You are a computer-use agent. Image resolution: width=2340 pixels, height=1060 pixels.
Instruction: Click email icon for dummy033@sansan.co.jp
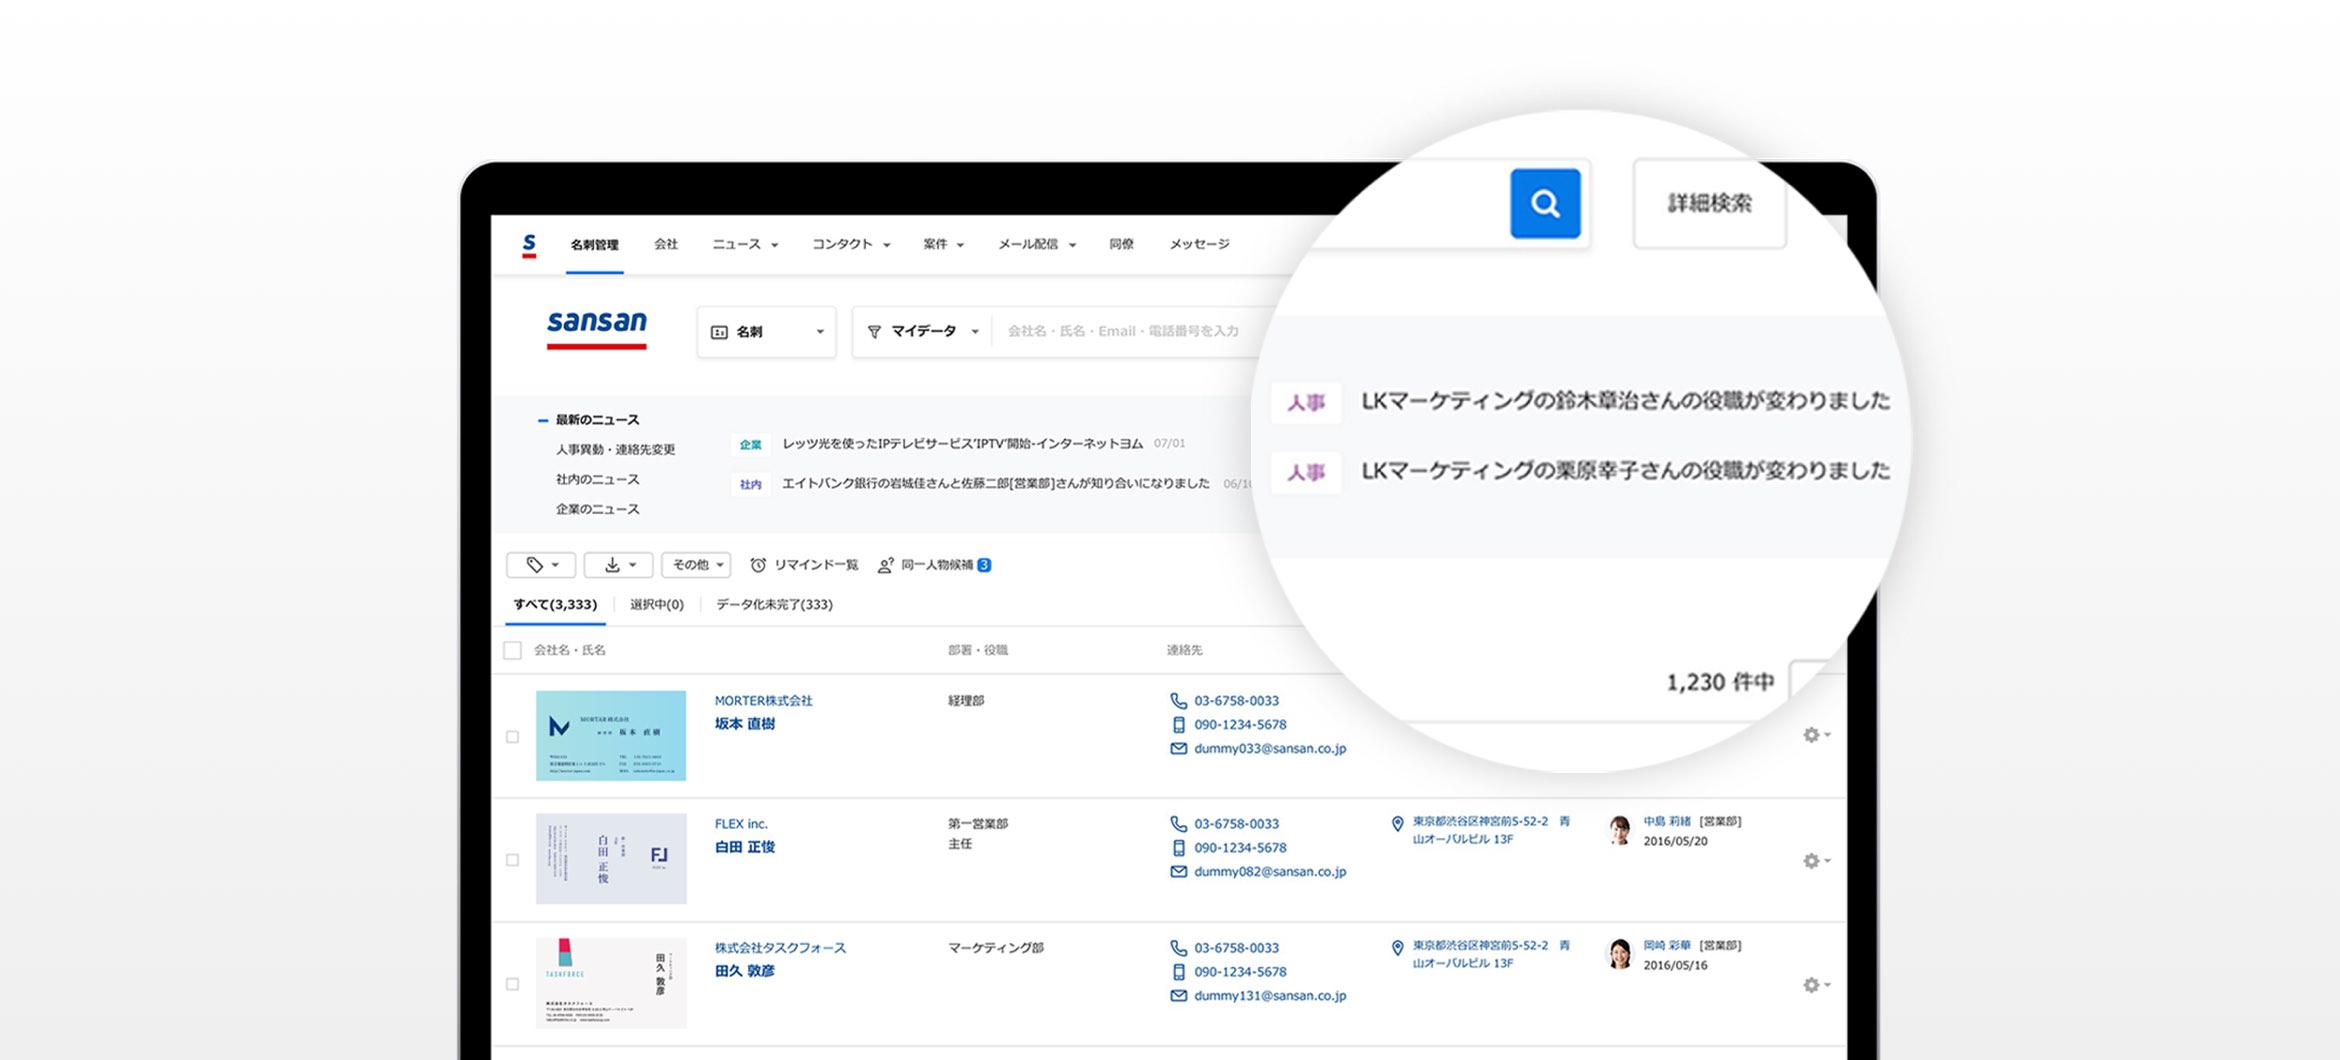[1178, 749]
